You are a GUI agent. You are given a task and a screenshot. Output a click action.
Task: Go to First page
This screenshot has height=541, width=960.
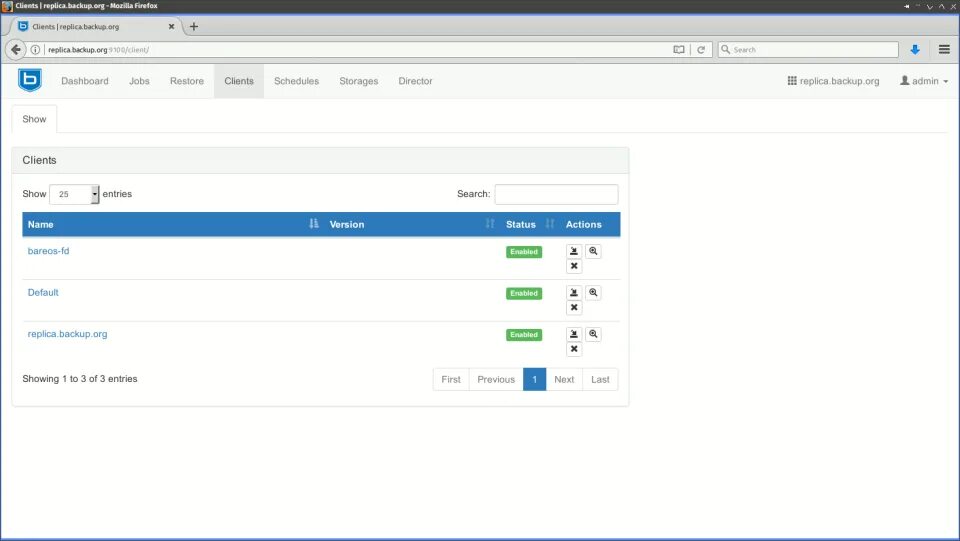click(451, 379)
